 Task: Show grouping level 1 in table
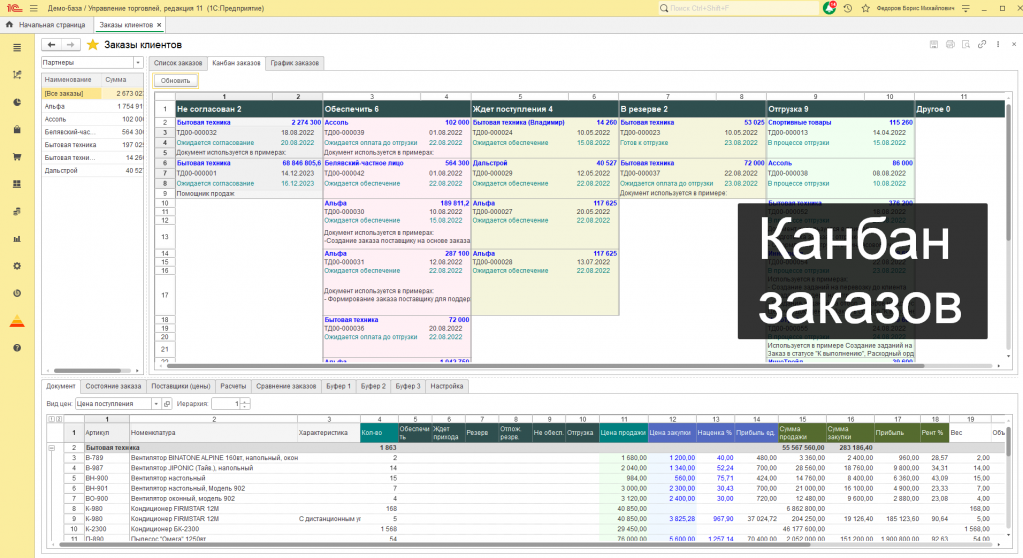[52, 419]
